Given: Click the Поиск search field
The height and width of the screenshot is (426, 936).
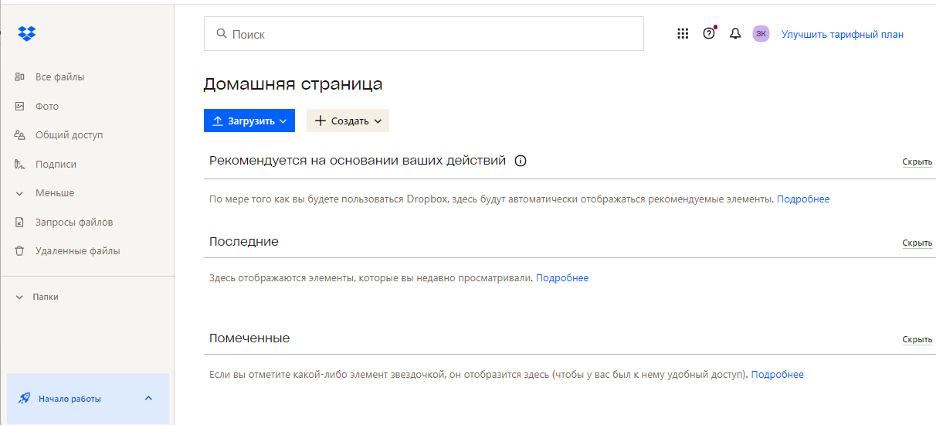Looking at the screenshot, I should coord(424,33).
